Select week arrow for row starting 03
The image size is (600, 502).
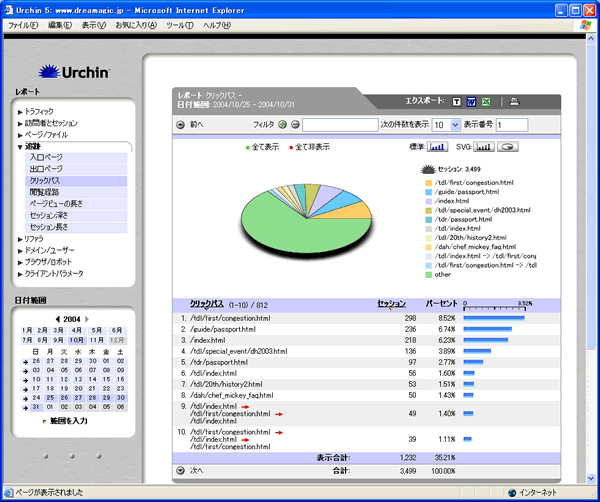coord(25,371)
